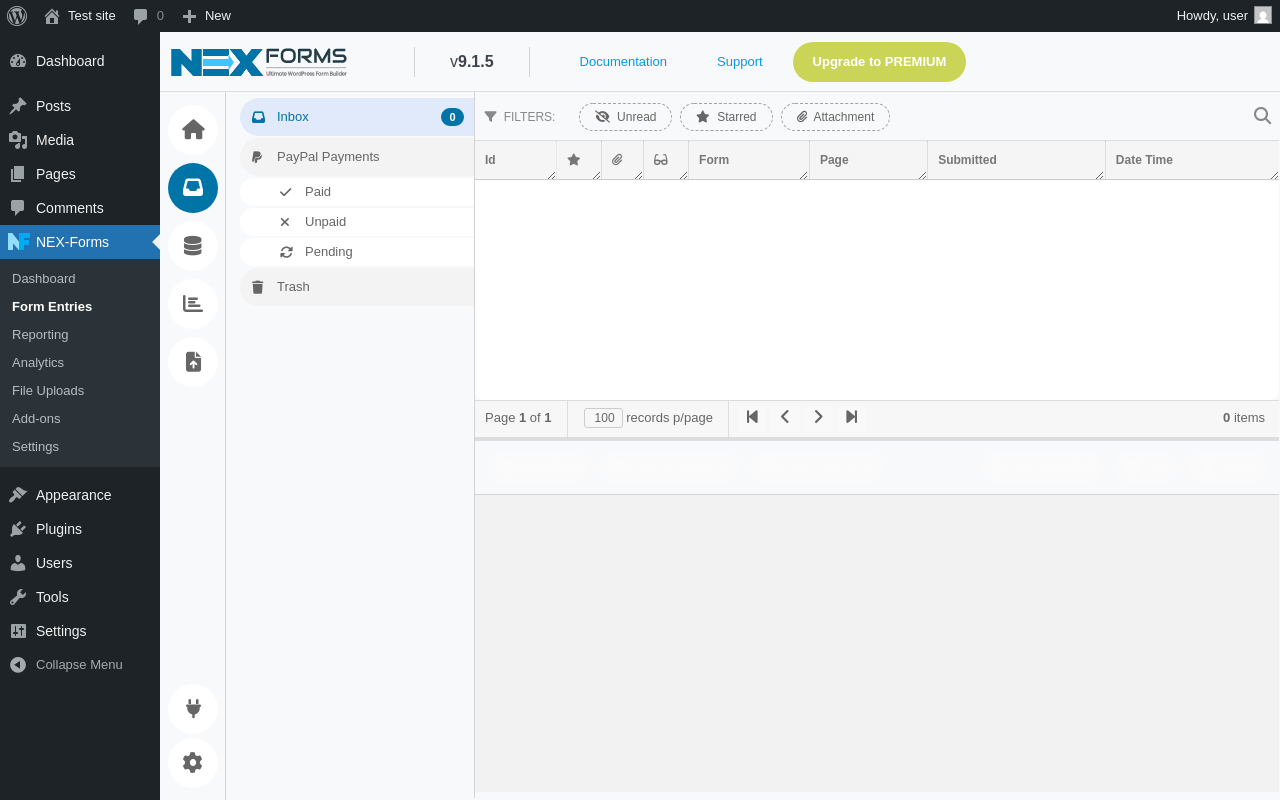Screen dimensions: 1280x800
Task: Open Tools menu
Action: (x=80, y=597)
